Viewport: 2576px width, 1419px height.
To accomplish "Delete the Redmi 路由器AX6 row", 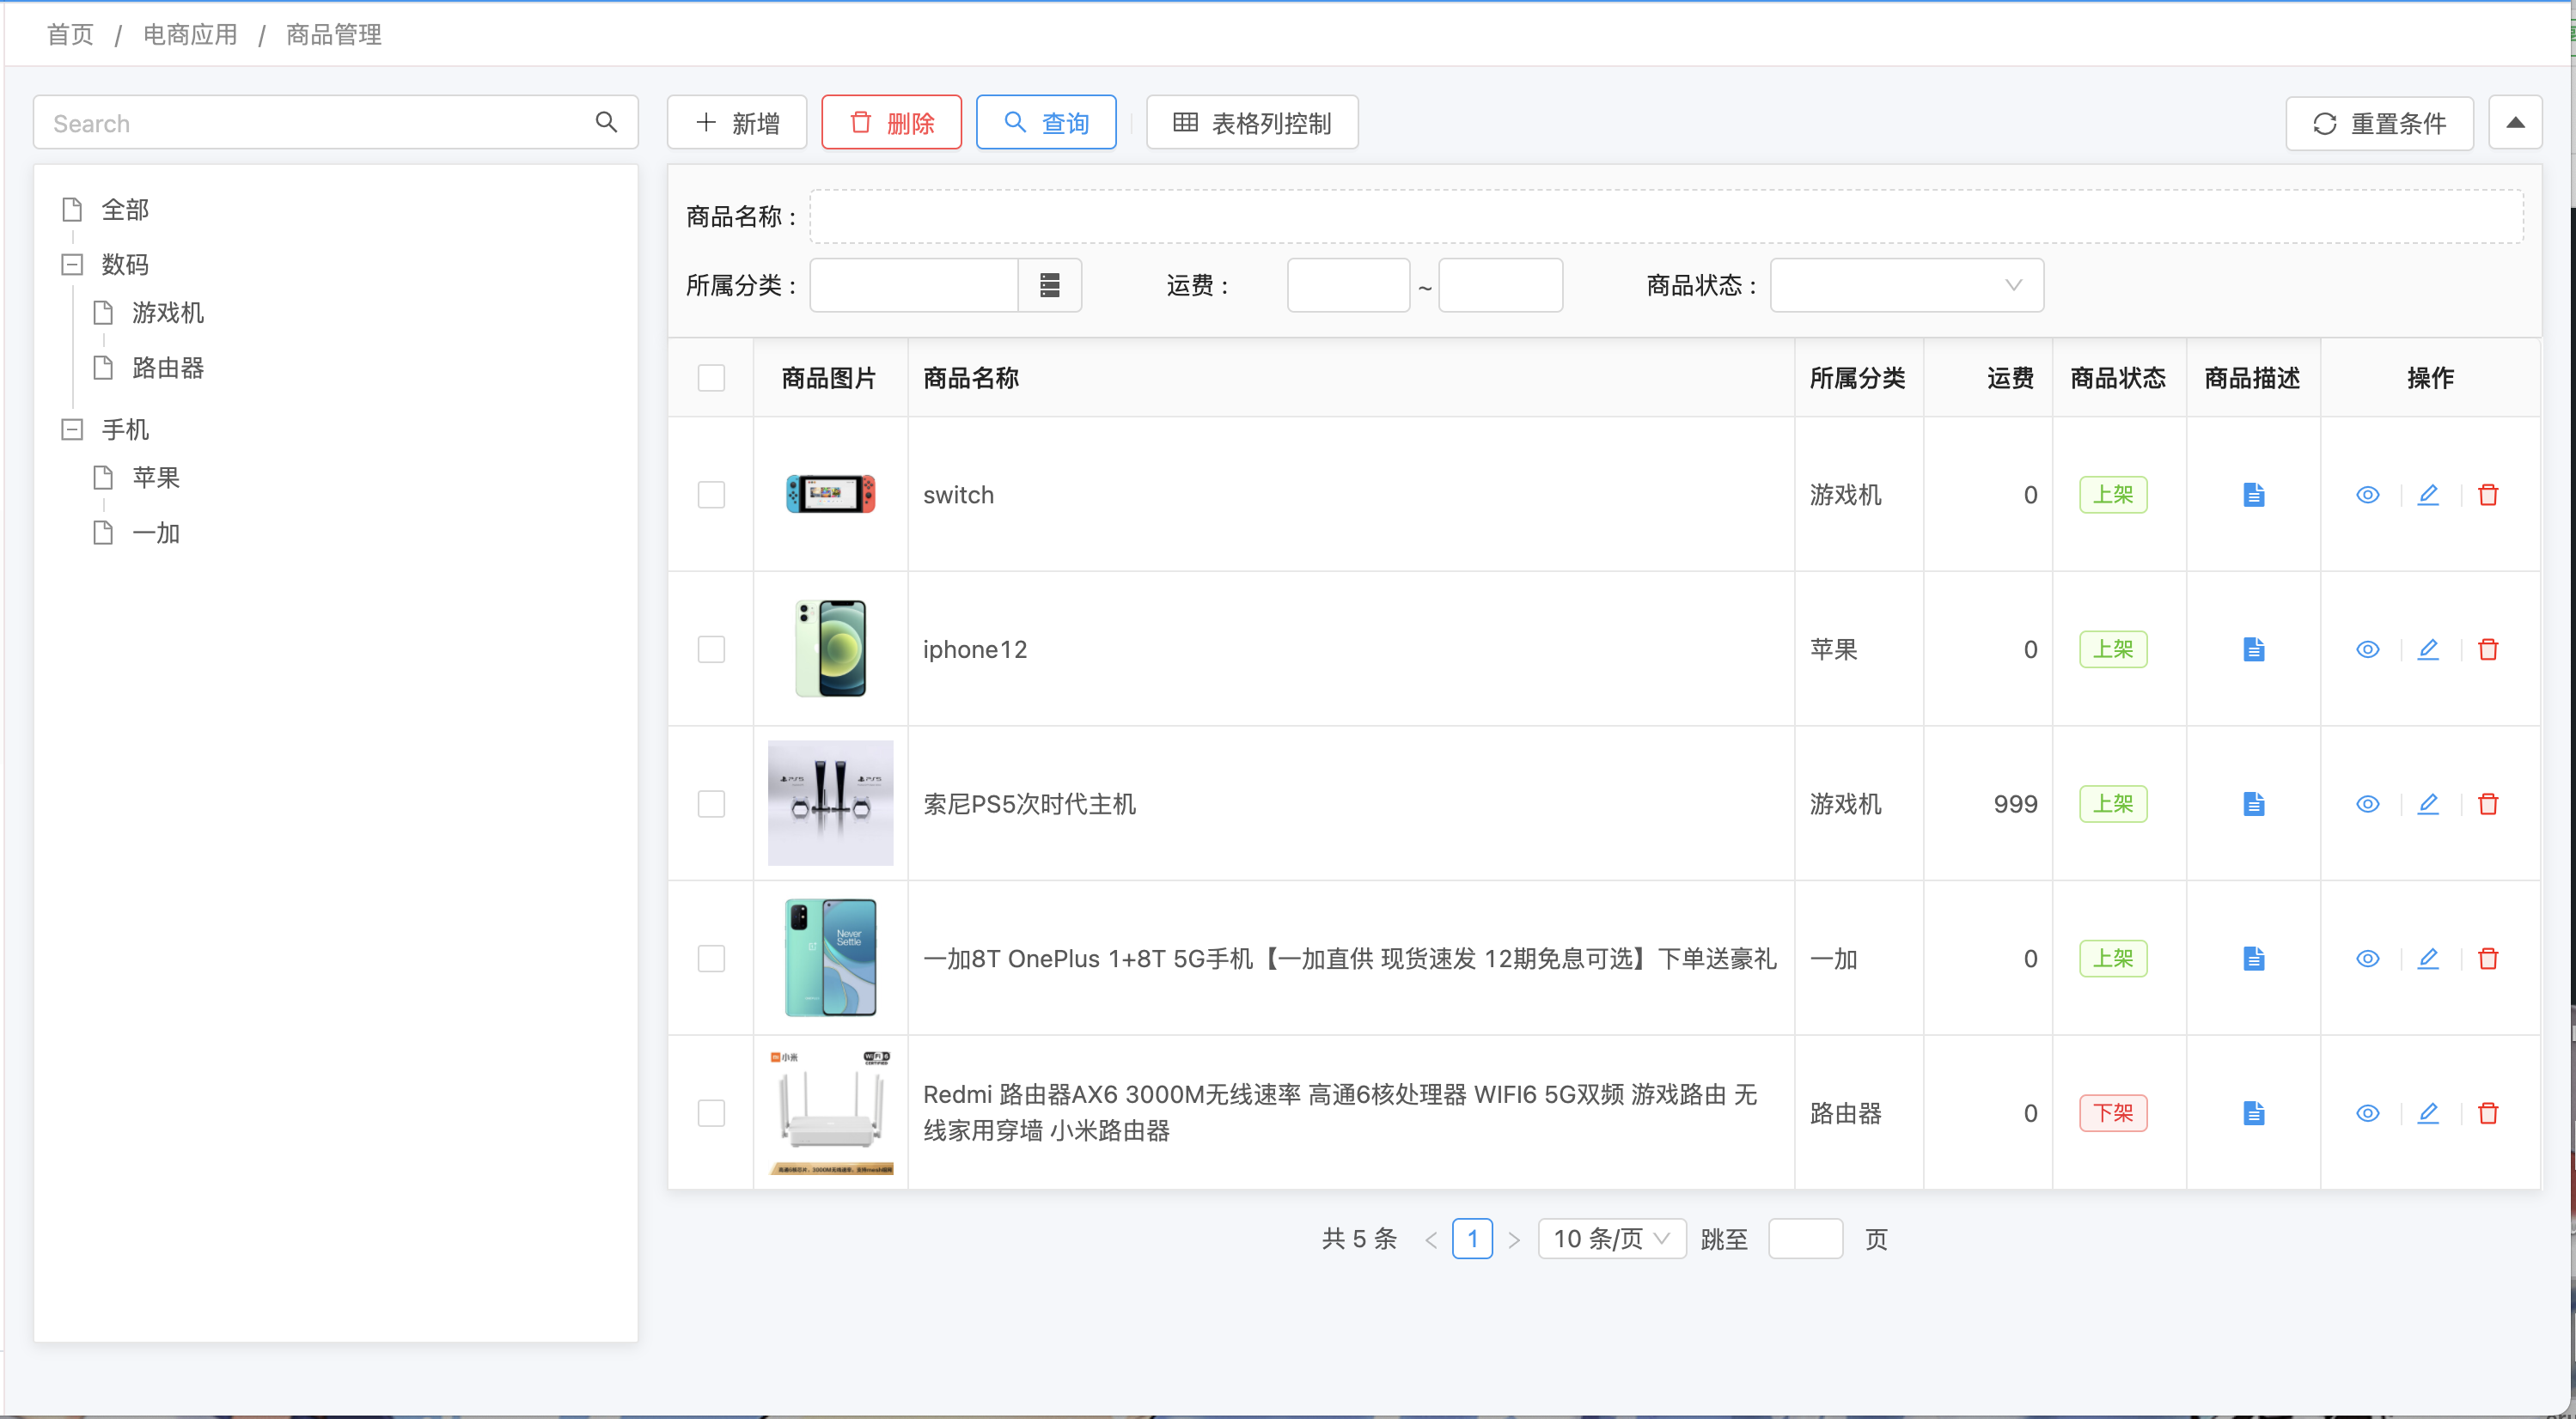I will 2488,1113.
